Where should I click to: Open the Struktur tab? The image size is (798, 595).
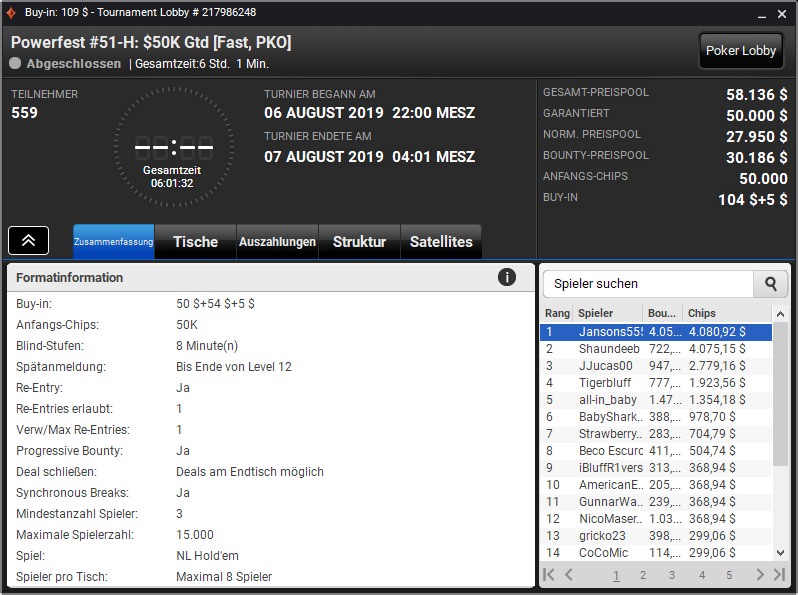[359, 242]
